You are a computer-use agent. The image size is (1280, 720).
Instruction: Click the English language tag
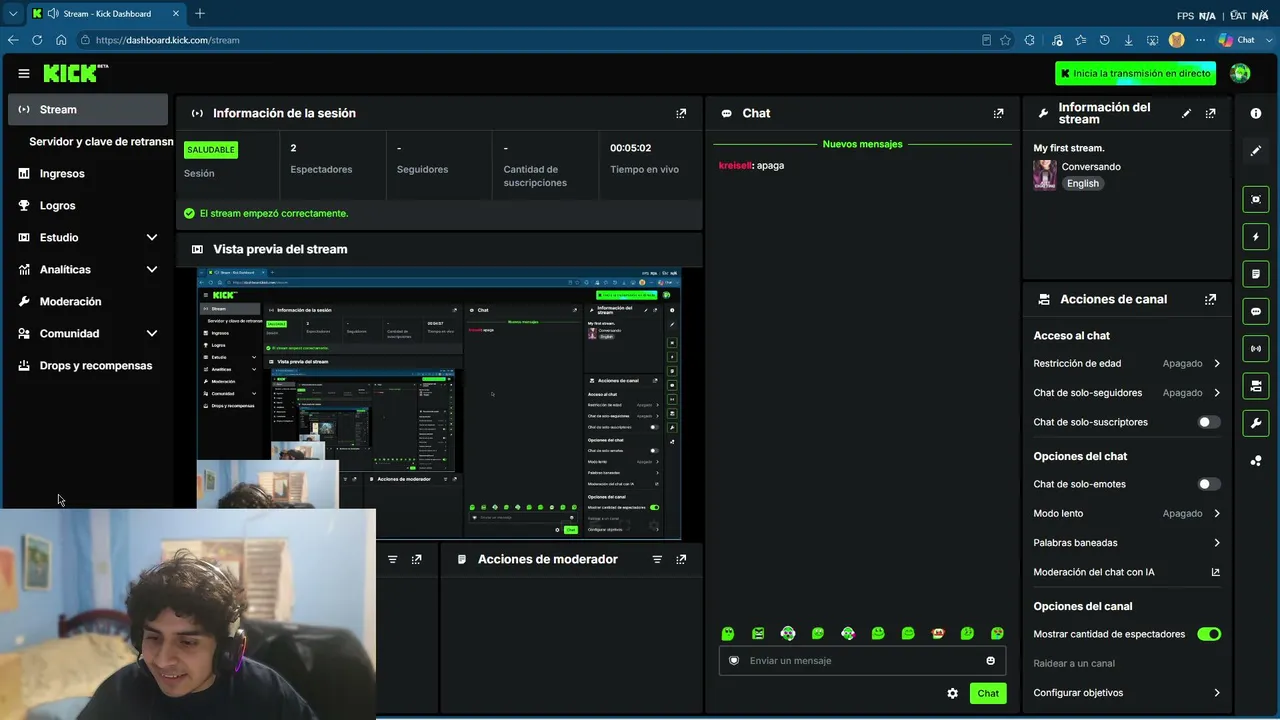(x=1082, y=184)
